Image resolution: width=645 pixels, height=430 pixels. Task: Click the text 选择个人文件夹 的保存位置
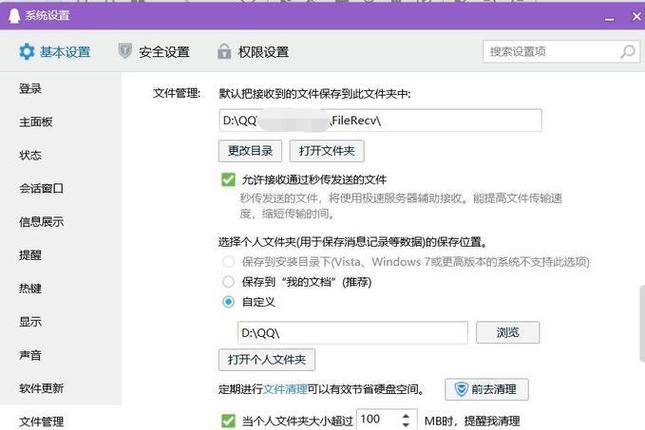point(353,242)
